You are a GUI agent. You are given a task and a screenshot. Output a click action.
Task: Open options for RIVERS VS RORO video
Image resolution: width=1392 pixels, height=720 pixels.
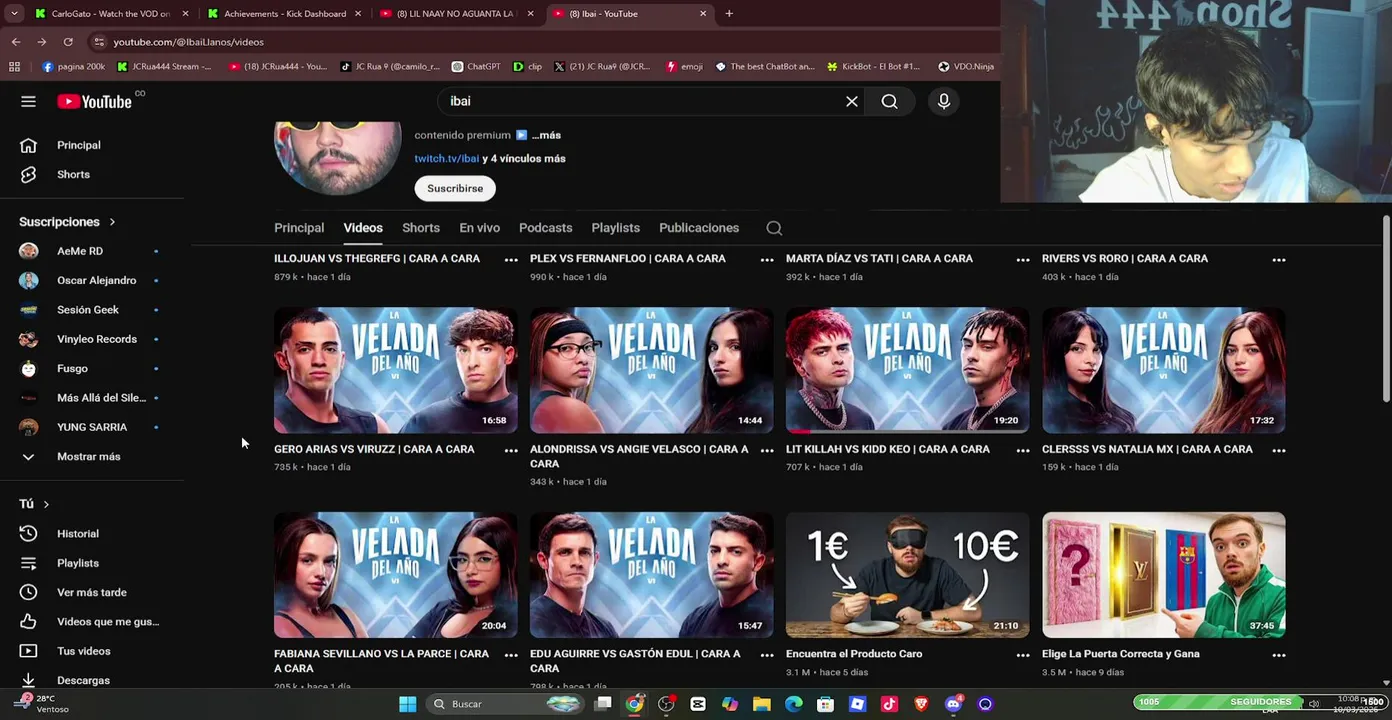coord(1279,259)
